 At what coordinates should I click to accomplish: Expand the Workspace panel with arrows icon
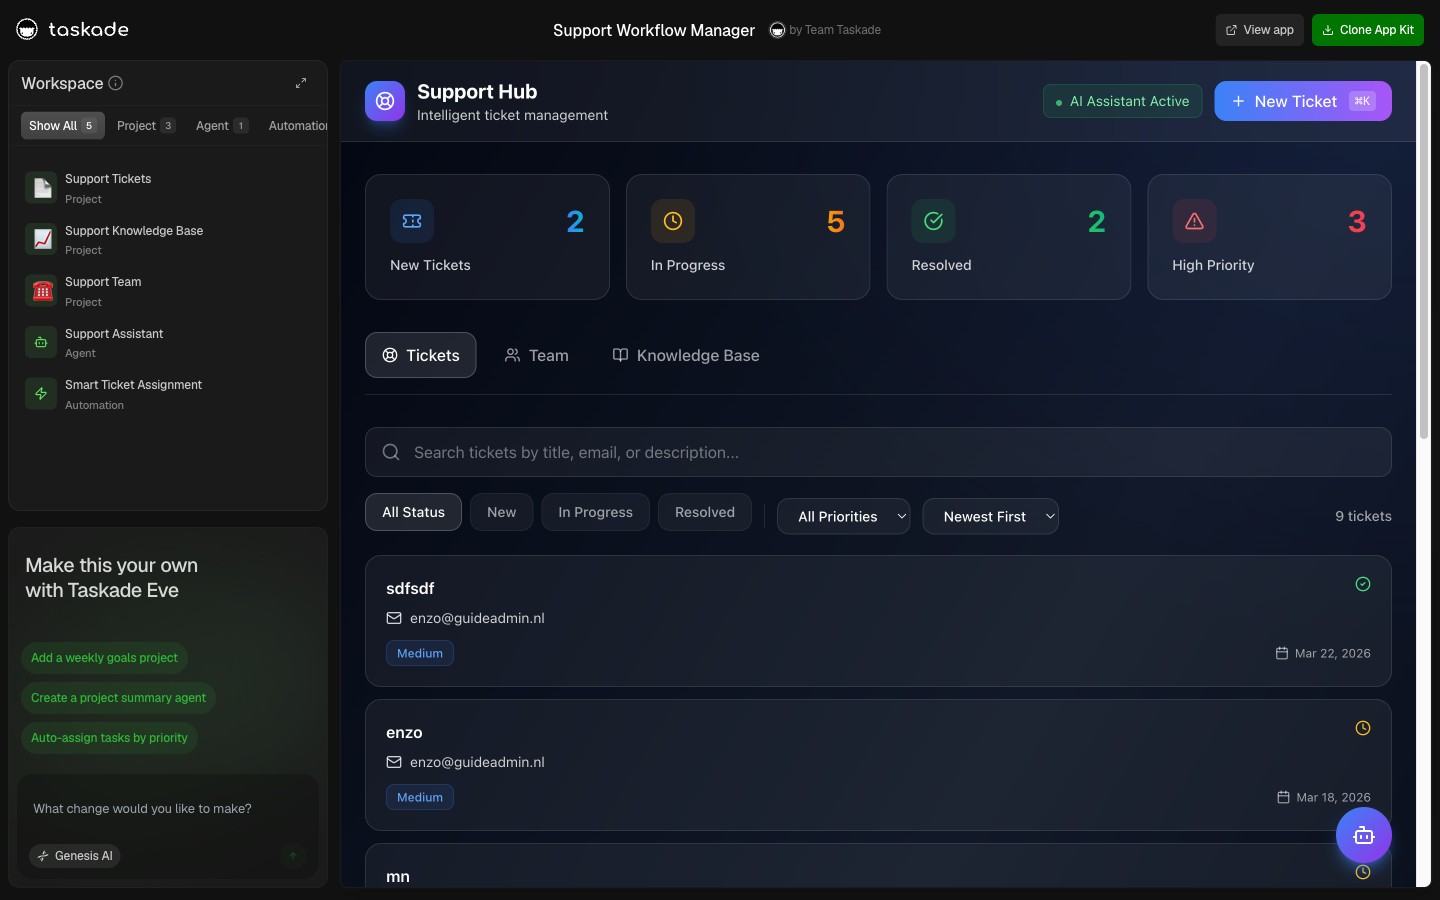tap(301, 83)
